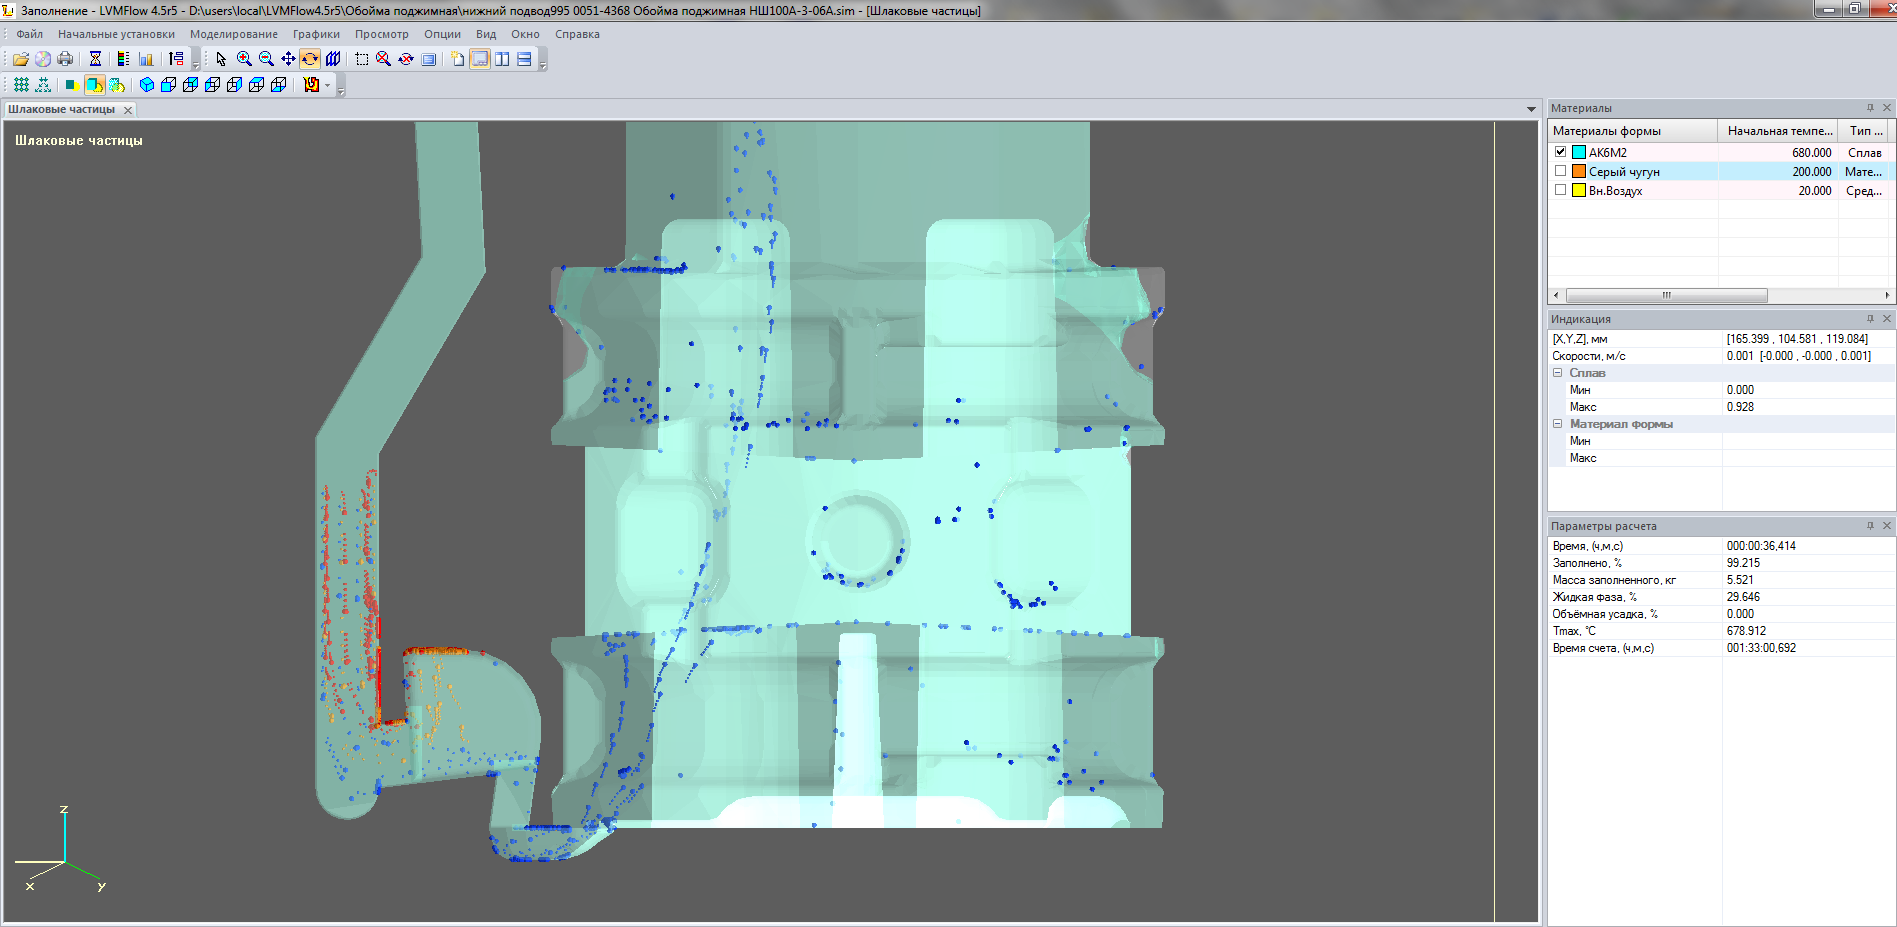Click the magnifier with red cross icon
The width and height of the screenshot is (1897, 927).
[383, 59]
